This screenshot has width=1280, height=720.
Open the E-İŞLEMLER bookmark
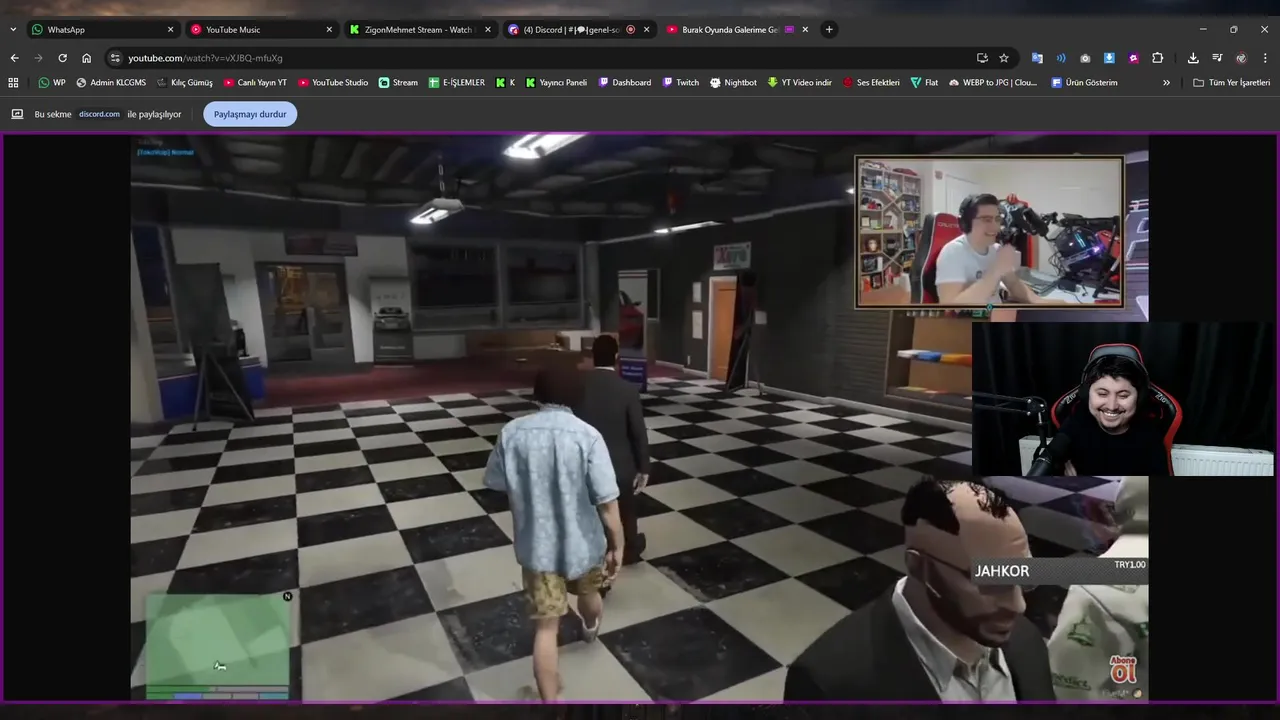point(457,82)
